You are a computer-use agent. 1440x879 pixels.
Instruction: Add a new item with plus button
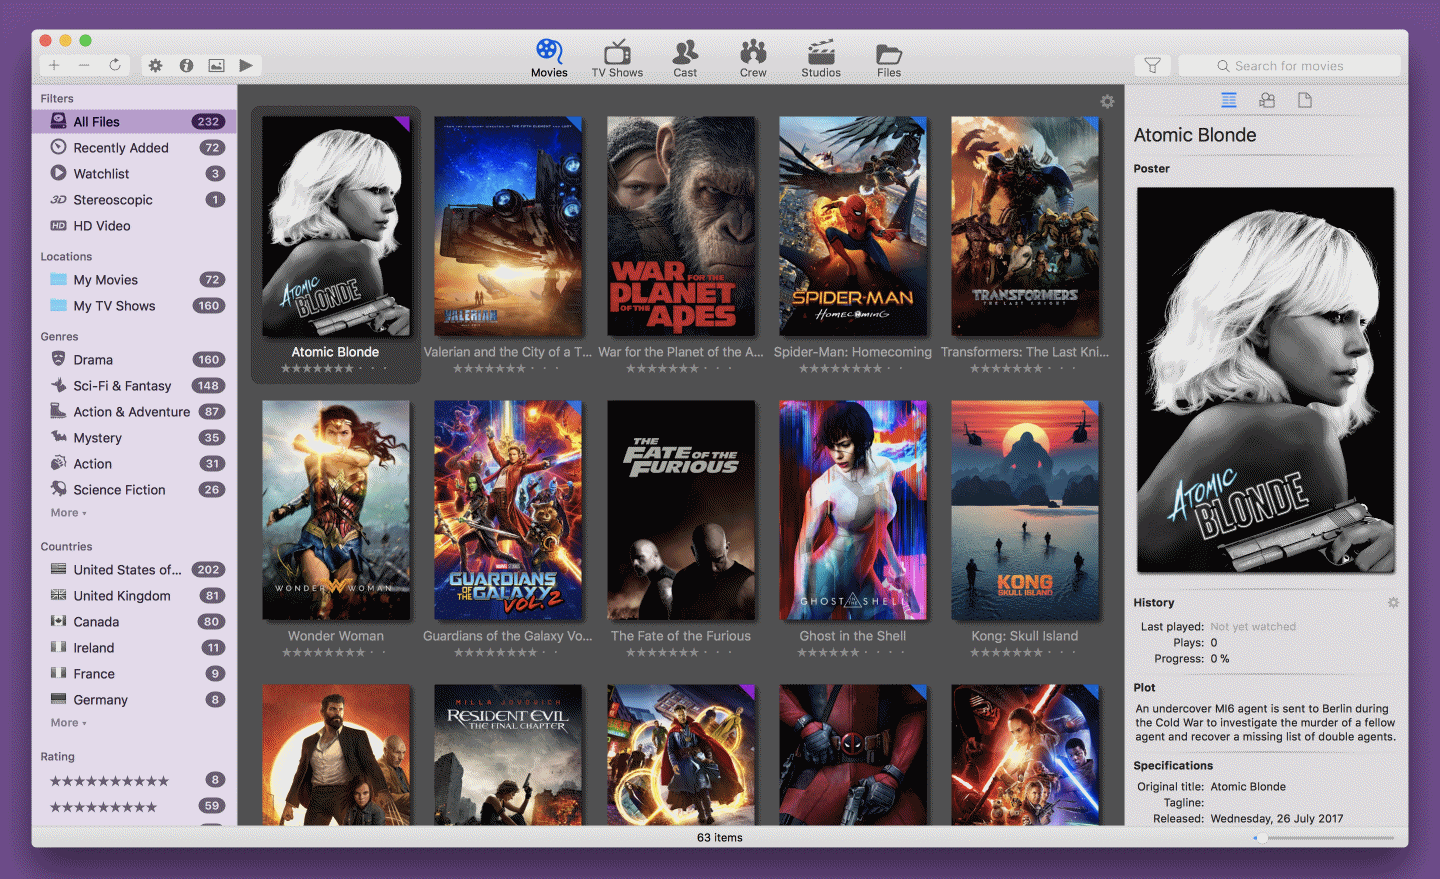tap(54, 65)
